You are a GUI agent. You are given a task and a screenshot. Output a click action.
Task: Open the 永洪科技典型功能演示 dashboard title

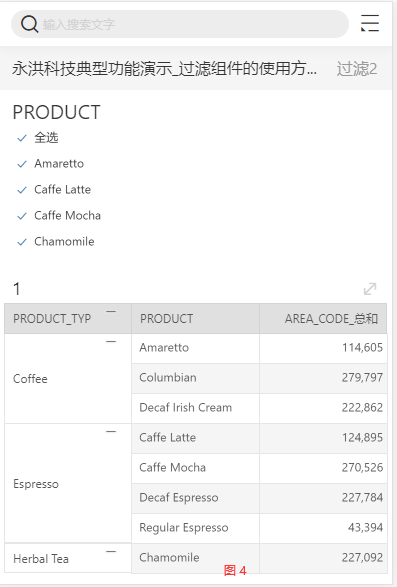point(164,69)
